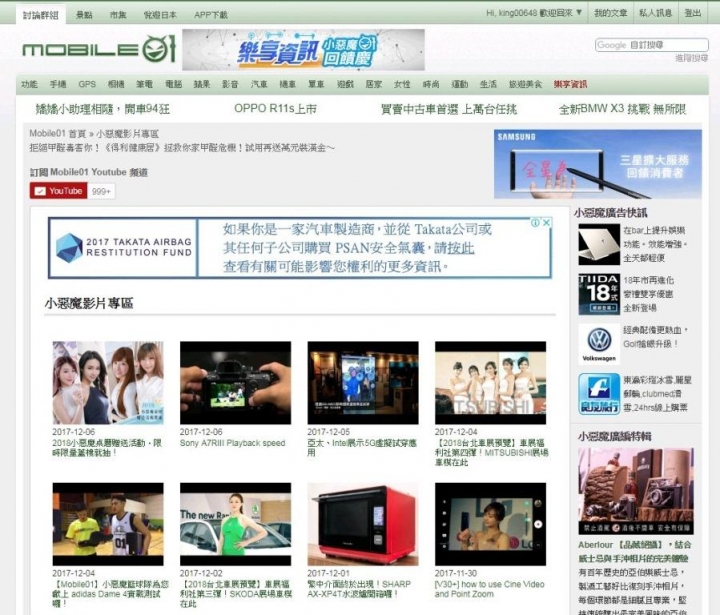
Task: Open the 汽車 category menu
Action: [x=259, y=84]
